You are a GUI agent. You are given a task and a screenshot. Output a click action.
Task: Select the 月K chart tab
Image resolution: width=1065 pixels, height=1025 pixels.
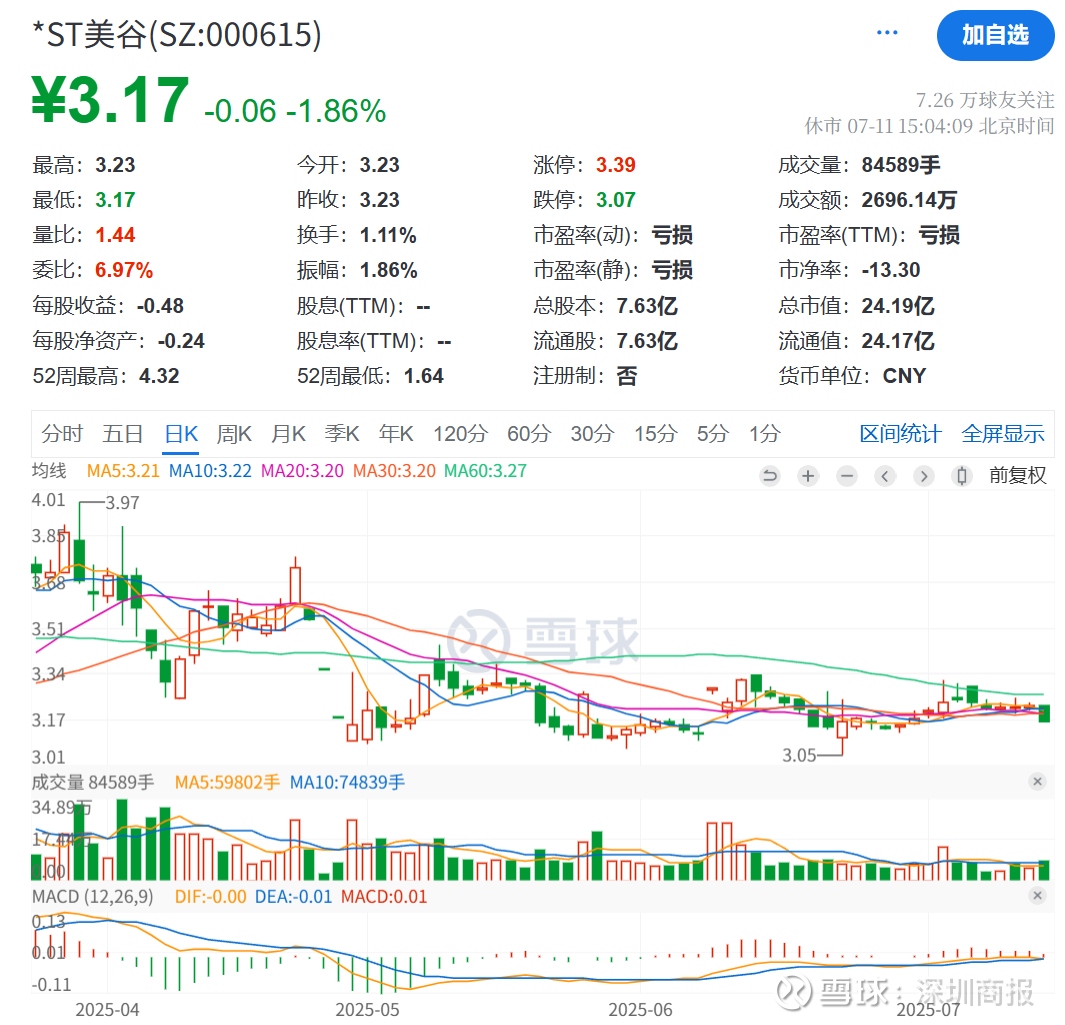288,433
